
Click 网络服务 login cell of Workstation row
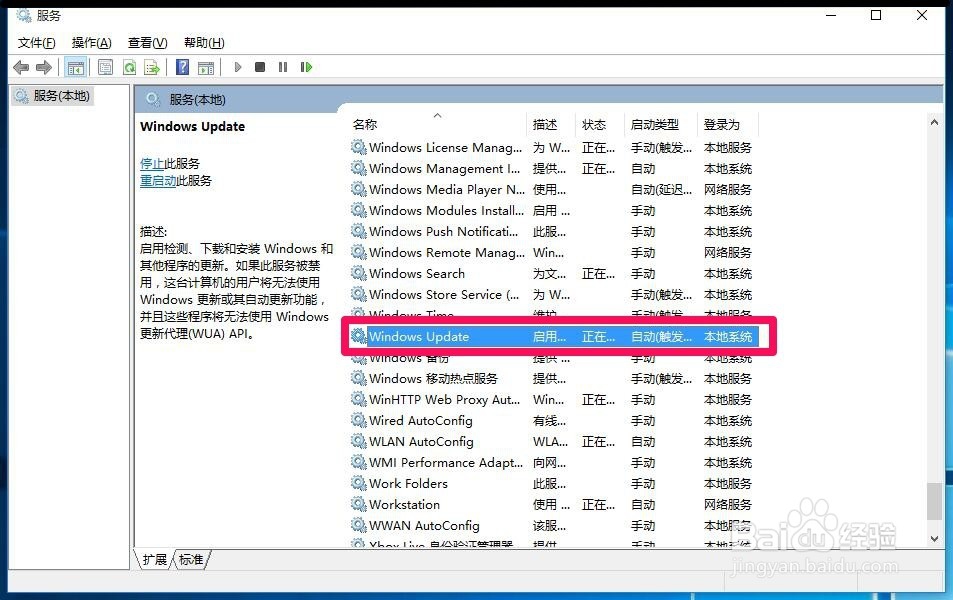pyautogui.click(x=728, y=505)
